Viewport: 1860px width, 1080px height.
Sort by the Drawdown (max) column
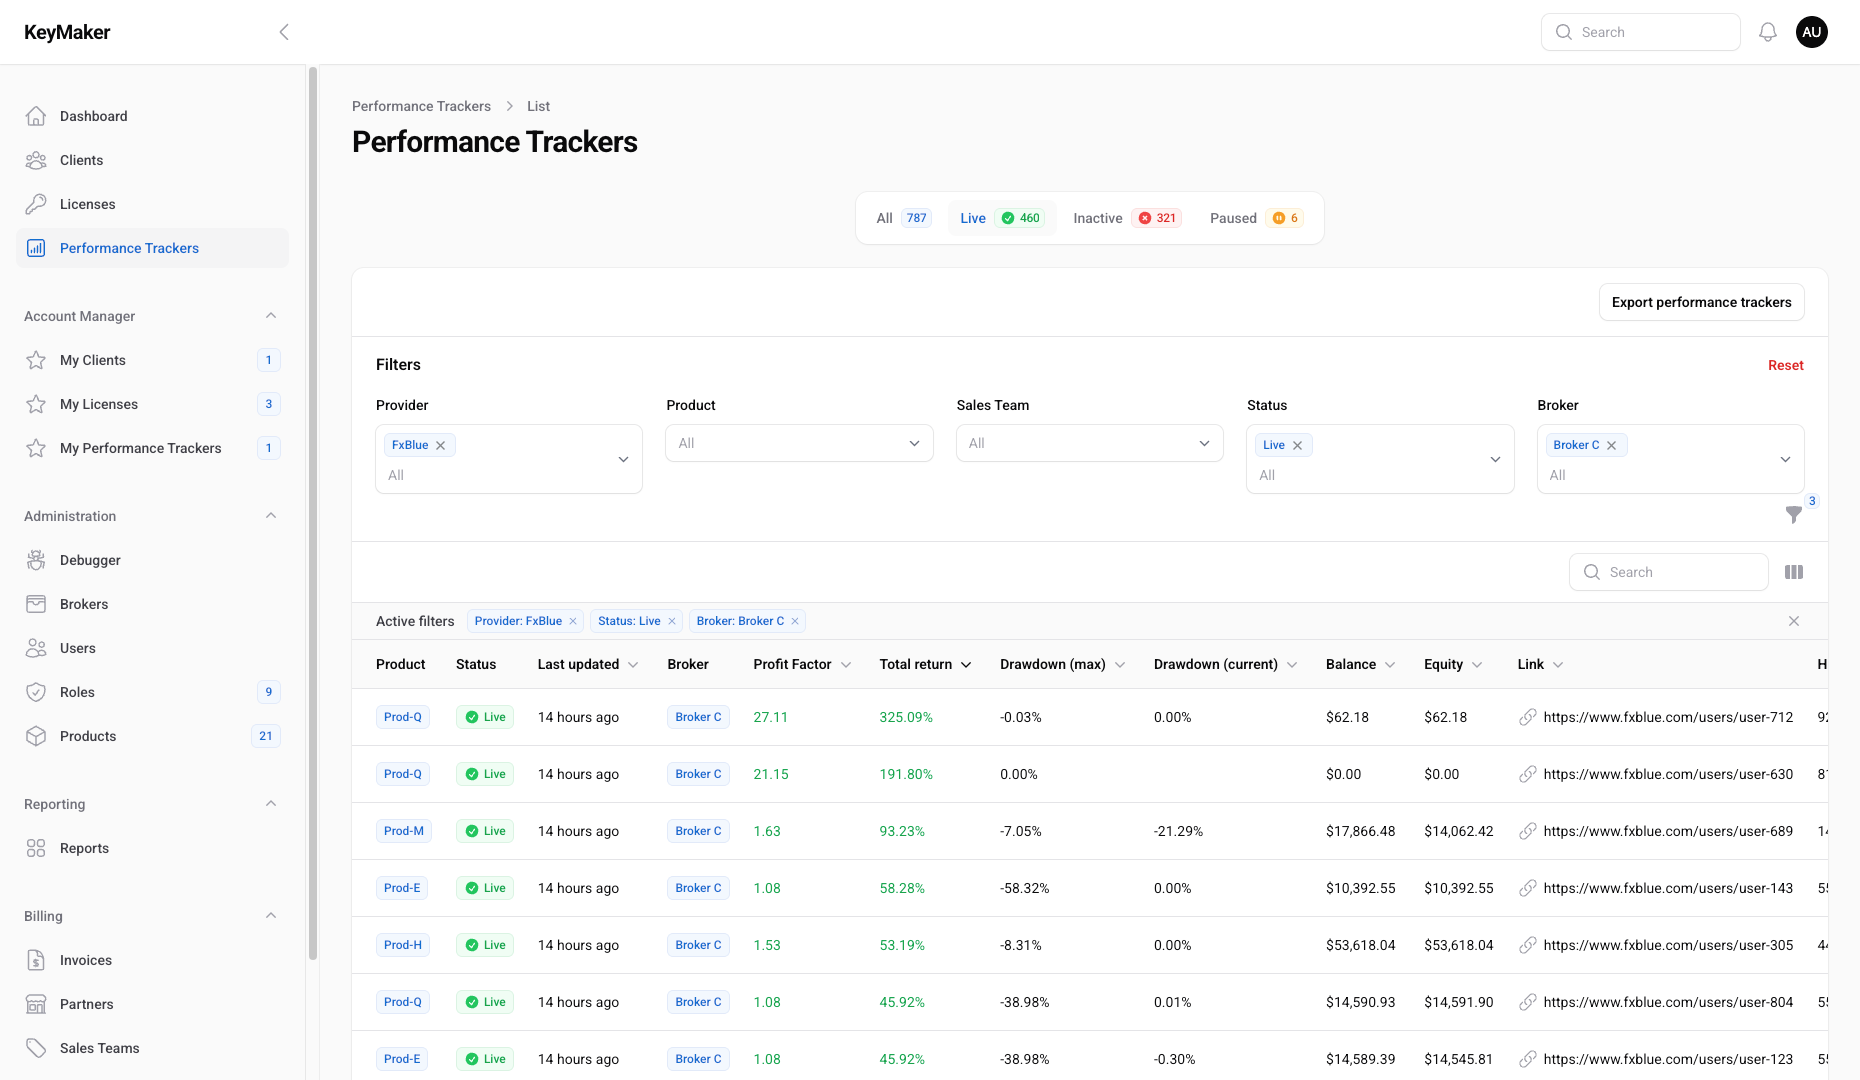(x=1063, y=664)
